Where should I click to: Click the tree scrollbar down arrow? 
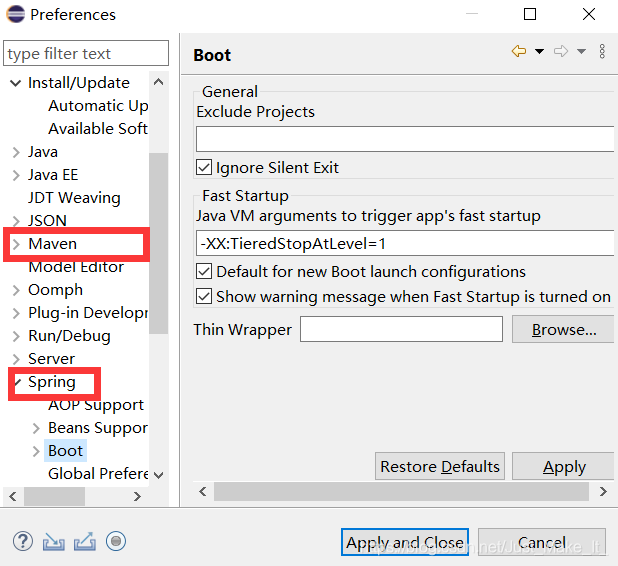click(158, 475)
